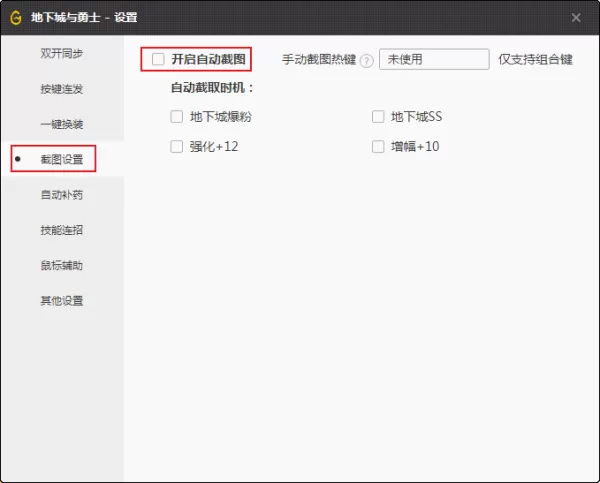The width and height of the screenshot is (600, 483).
Task: Go to 自动补药 settings
Action: (x=62, y=195)
